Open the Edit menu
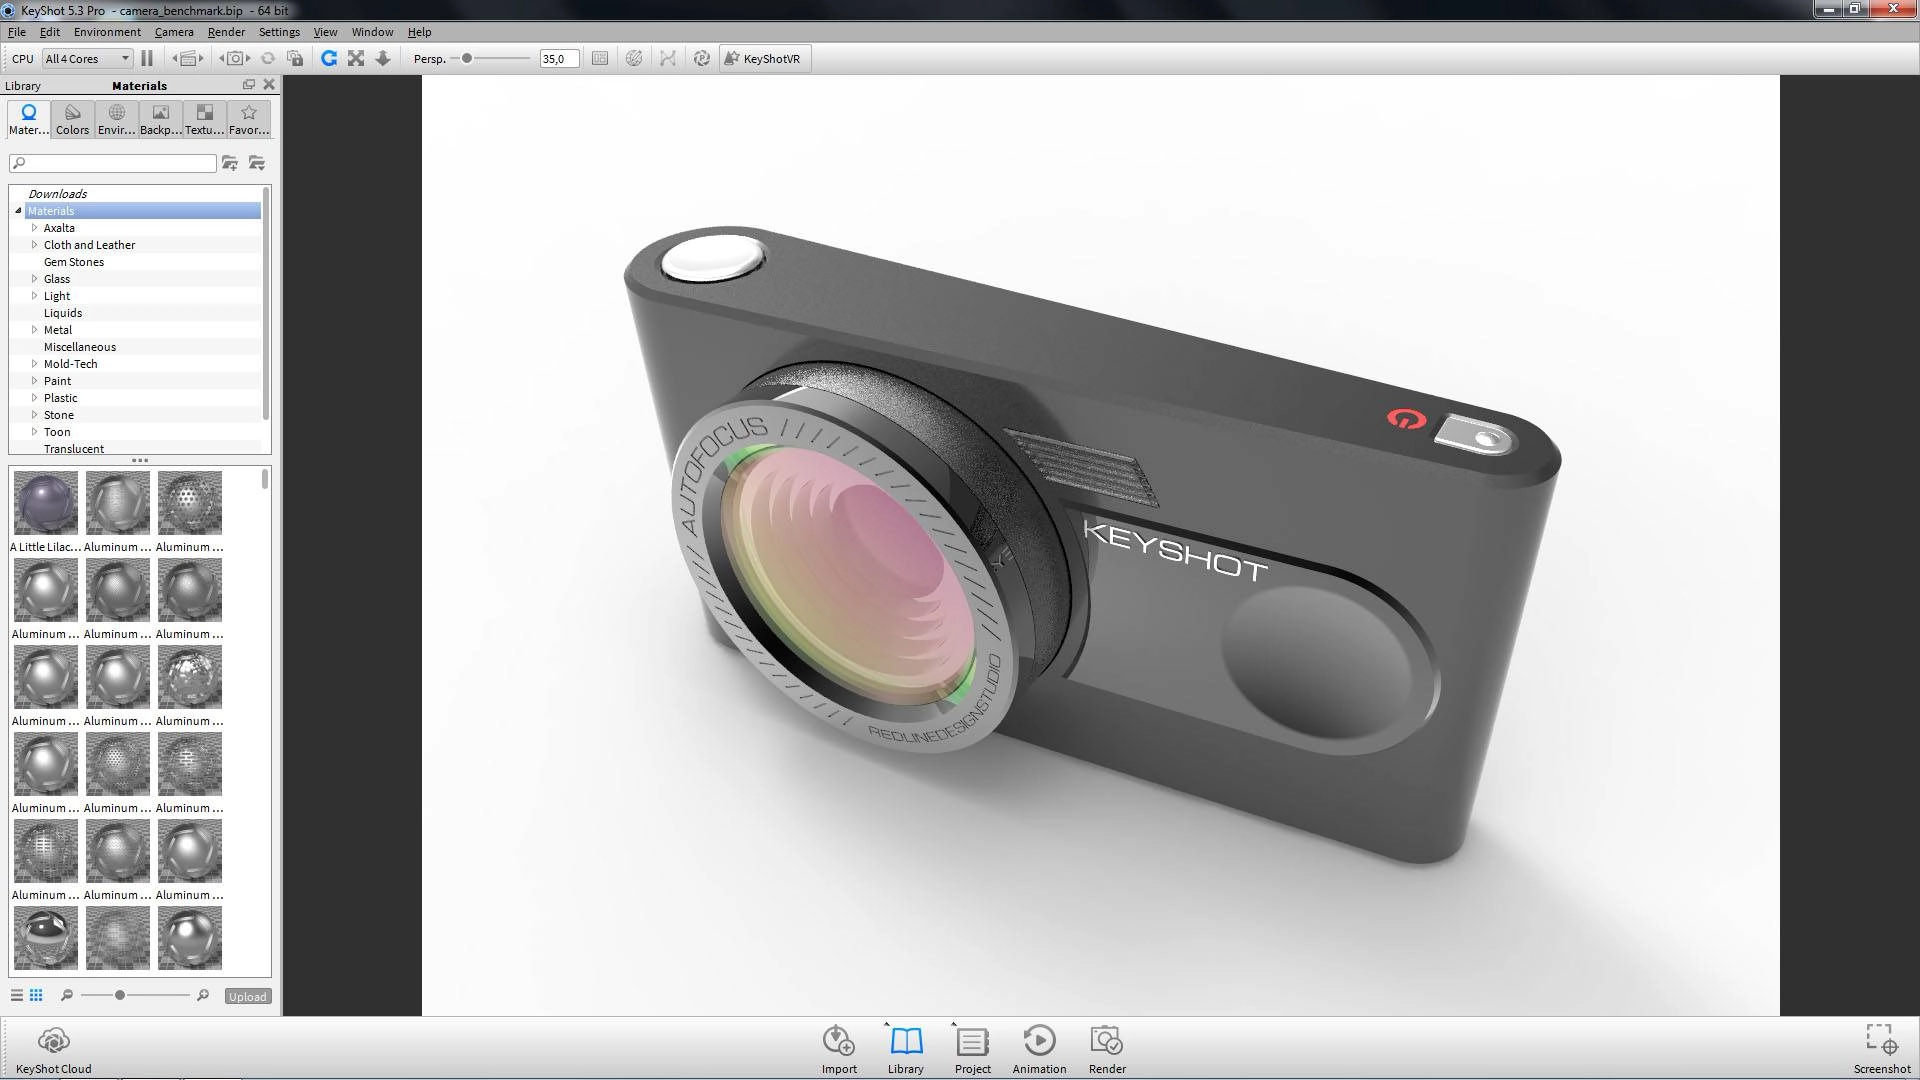Viewport: 1920px width, 1080px height. pyautogui.click(x=50, y=32)
